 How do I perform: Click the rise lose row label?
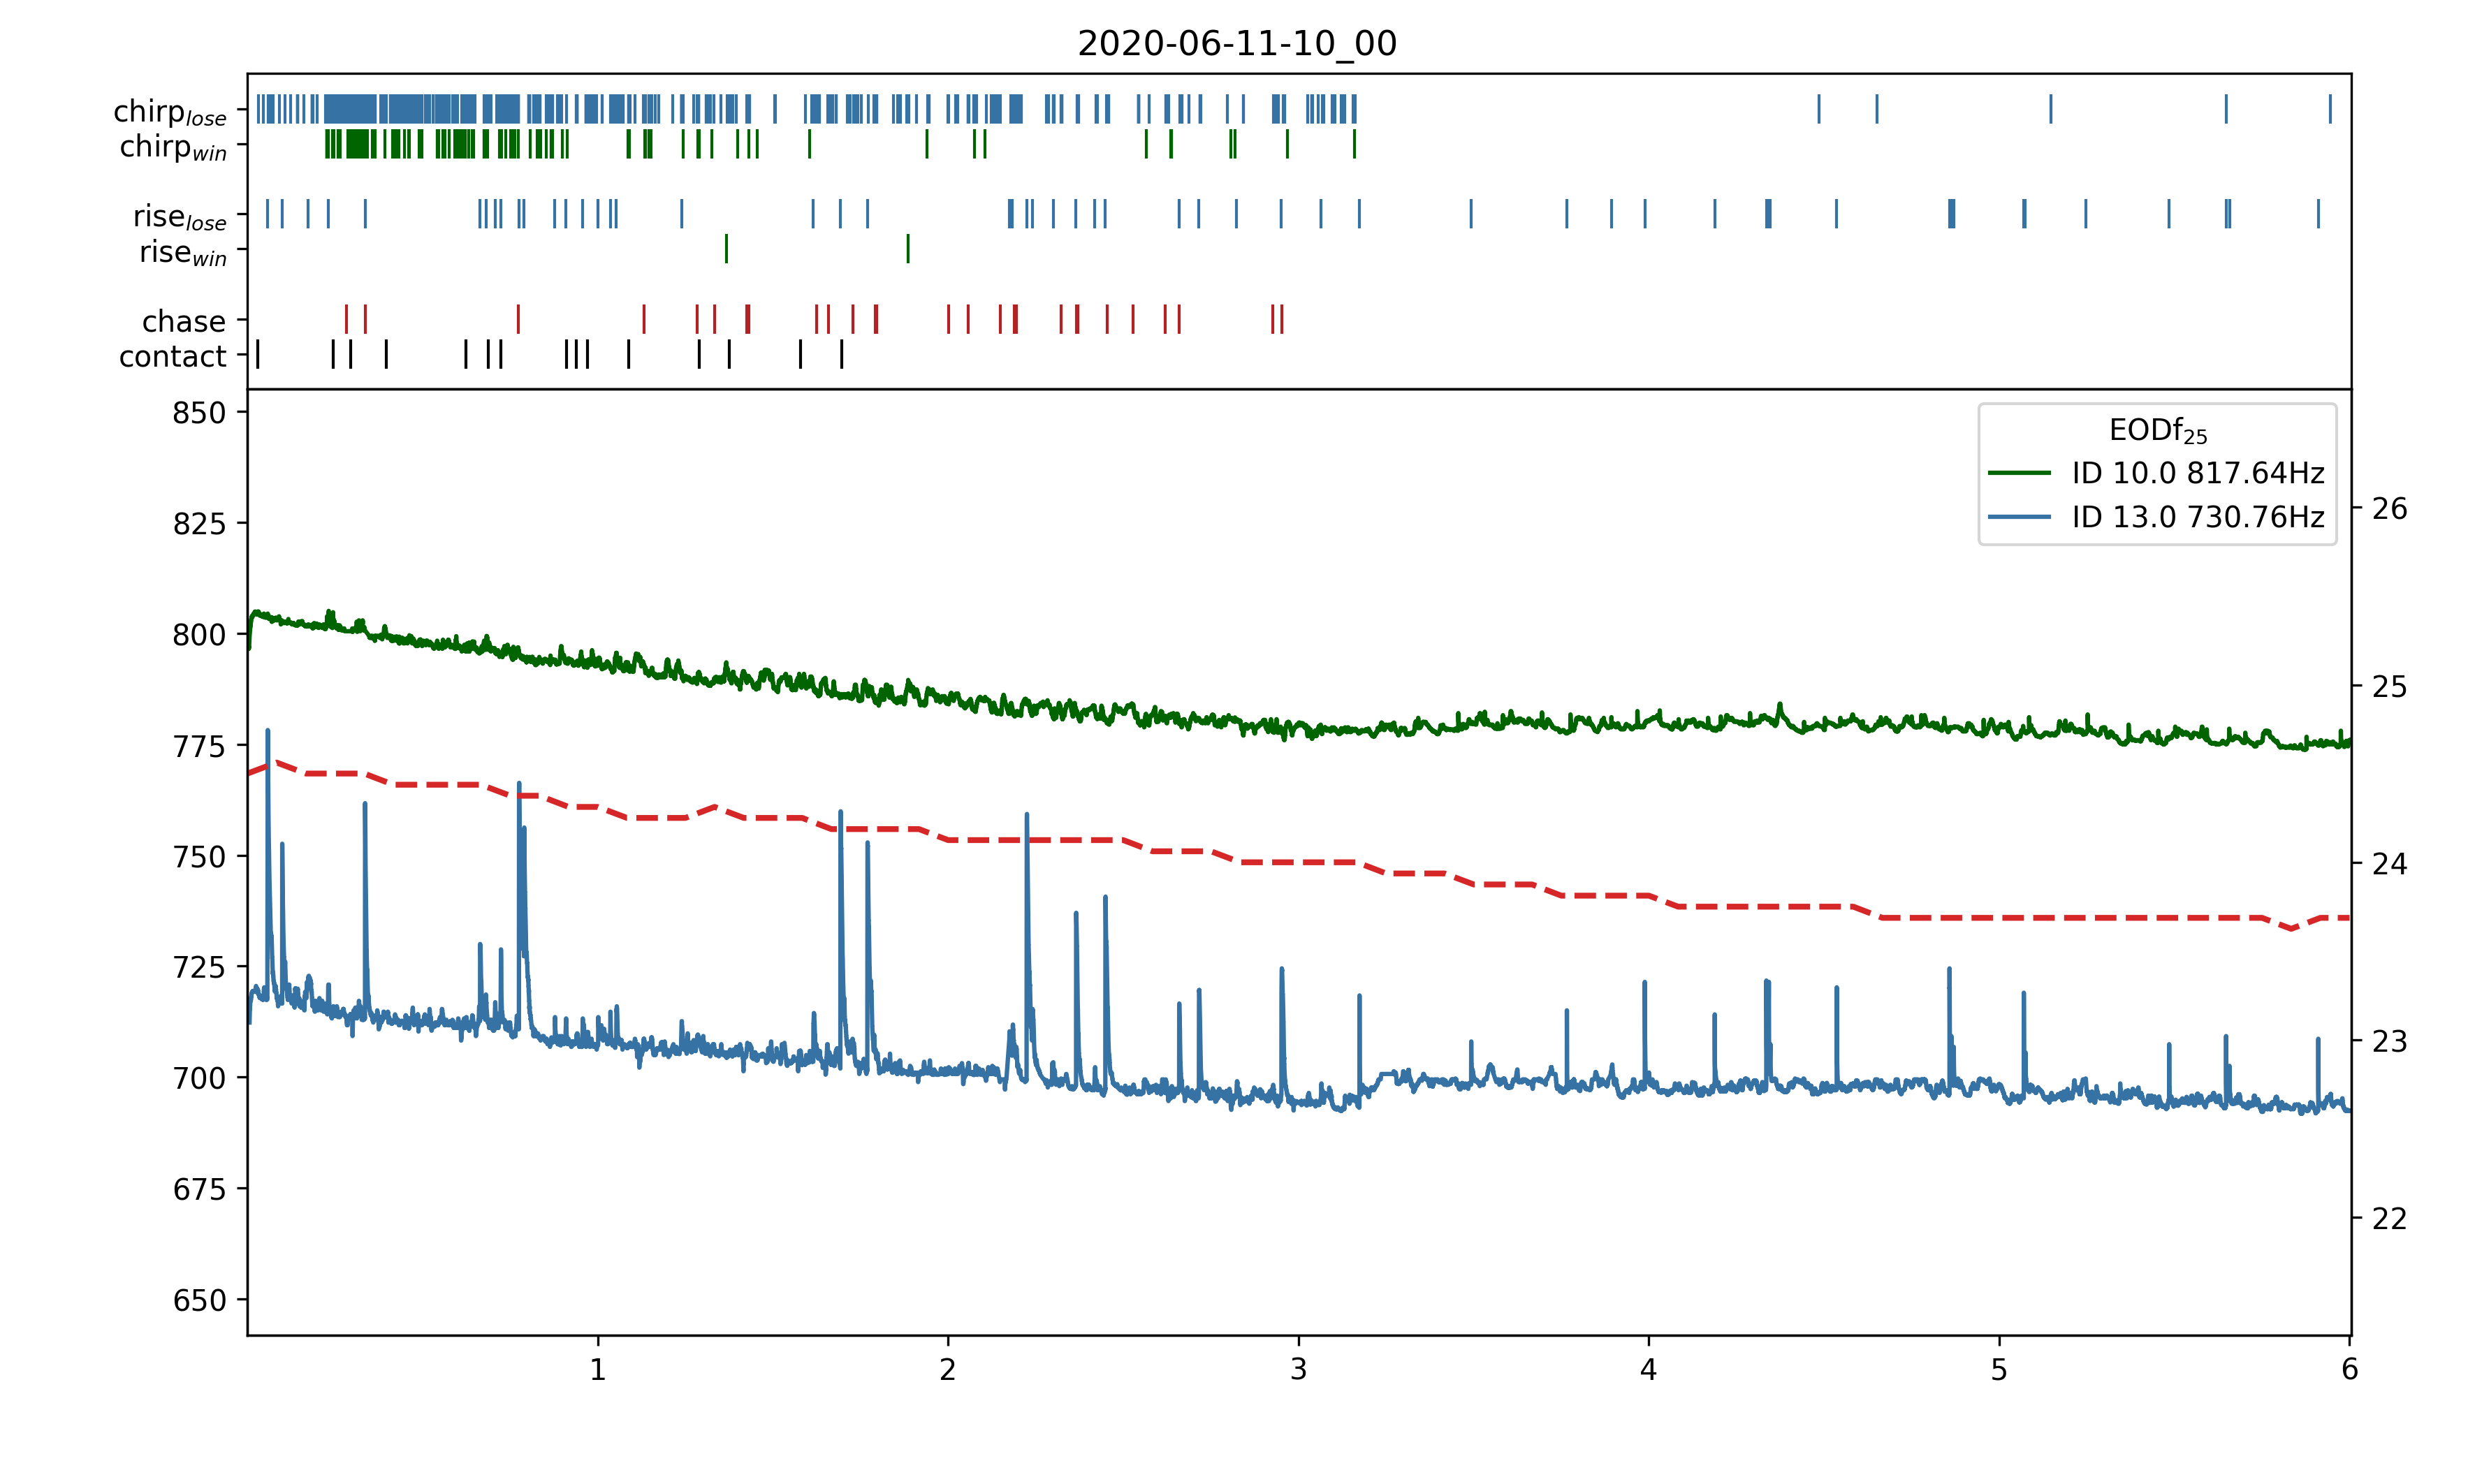(x=180, y=217)
